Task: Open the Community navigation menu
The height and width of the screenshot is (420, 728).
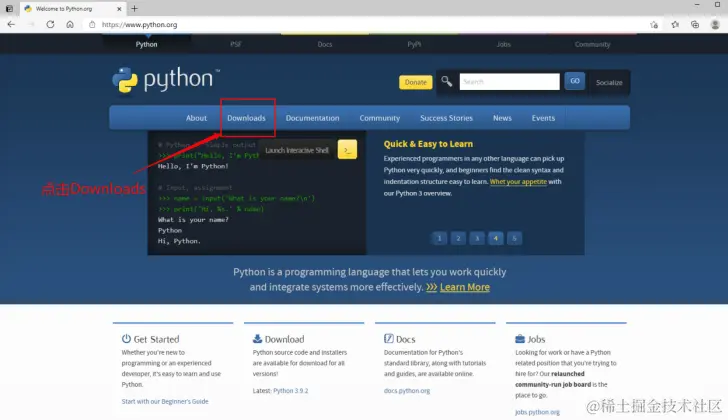Action: [x=380, y=118]
